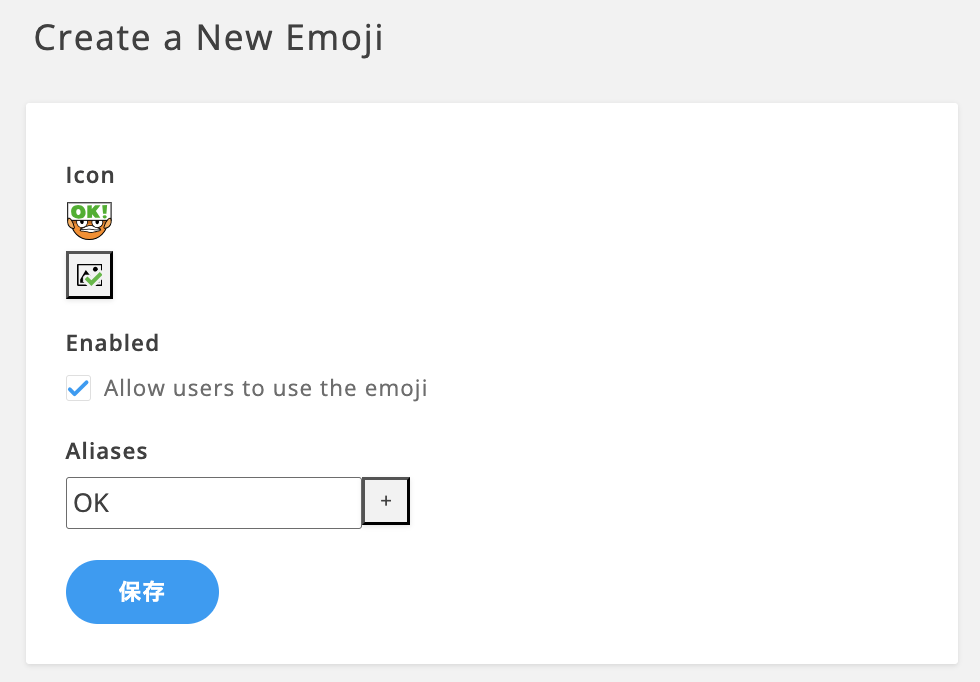The image size is (980, 682).
Task: Click the "Create a New Emoji" heading
Action: [209, 38]
